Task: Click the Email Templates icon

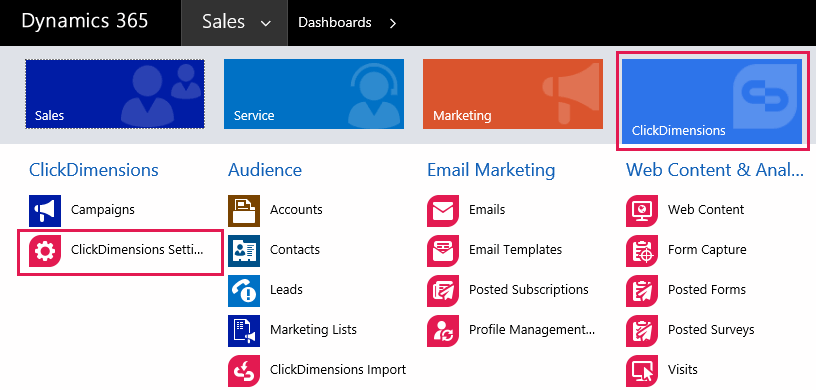Action: pyautogui.click(x=443, y=250)
